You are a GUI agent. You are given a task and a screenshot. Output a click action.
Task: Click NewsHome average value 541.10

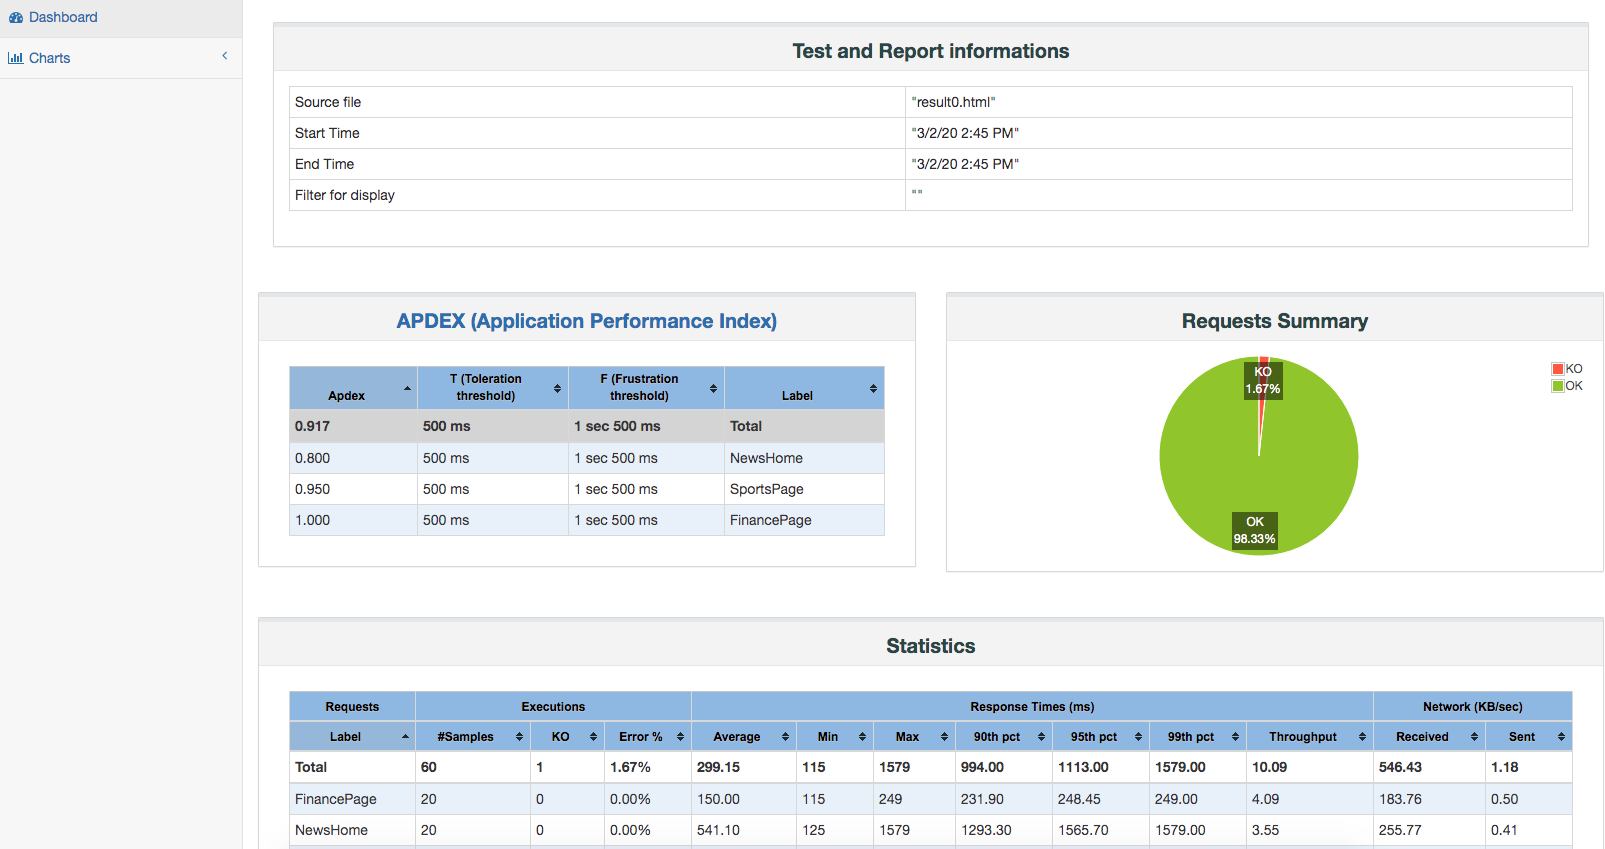pyautogui.click(x=718, y=830)
